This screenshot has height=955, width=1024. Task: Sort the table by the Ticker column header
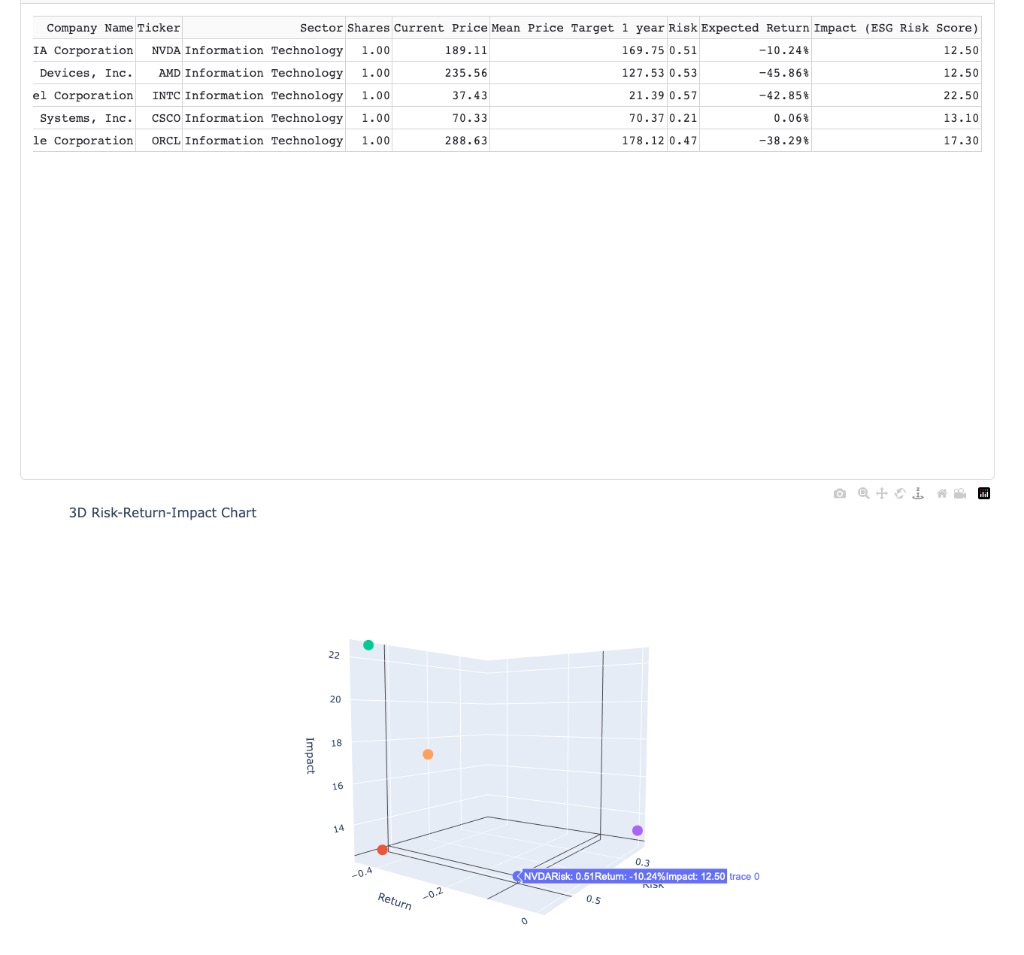tap(158, 28)
